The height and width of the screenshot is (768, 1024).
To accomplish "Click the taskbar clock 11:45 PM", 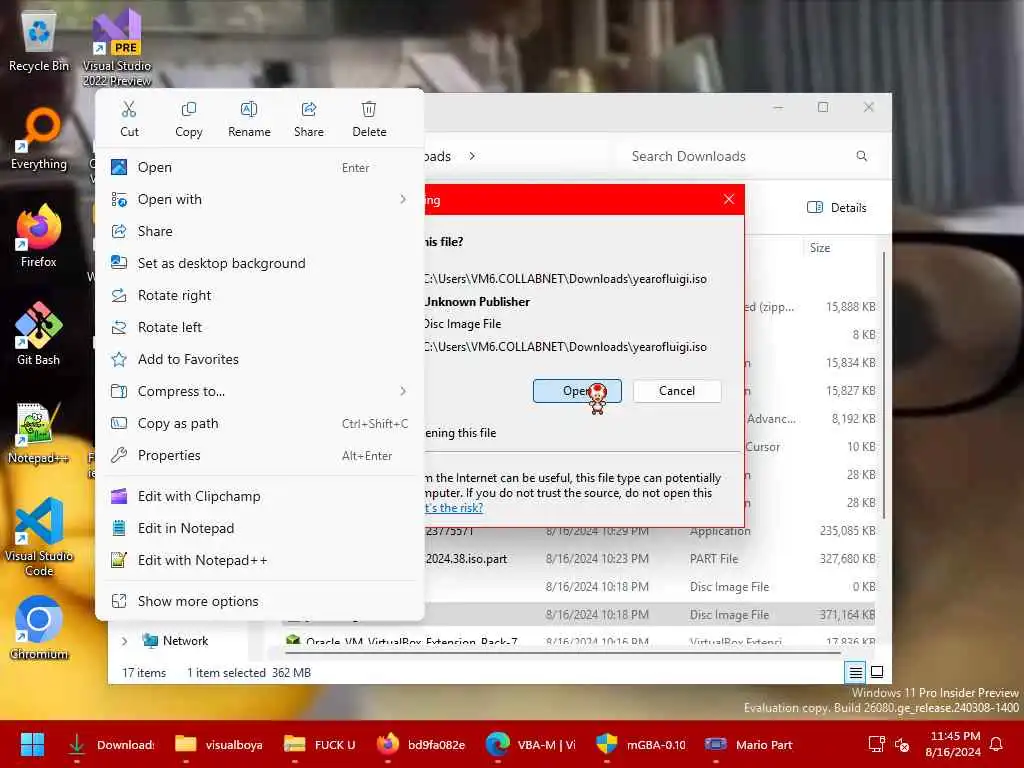I will pyautogui.click(x=953, y=744).
